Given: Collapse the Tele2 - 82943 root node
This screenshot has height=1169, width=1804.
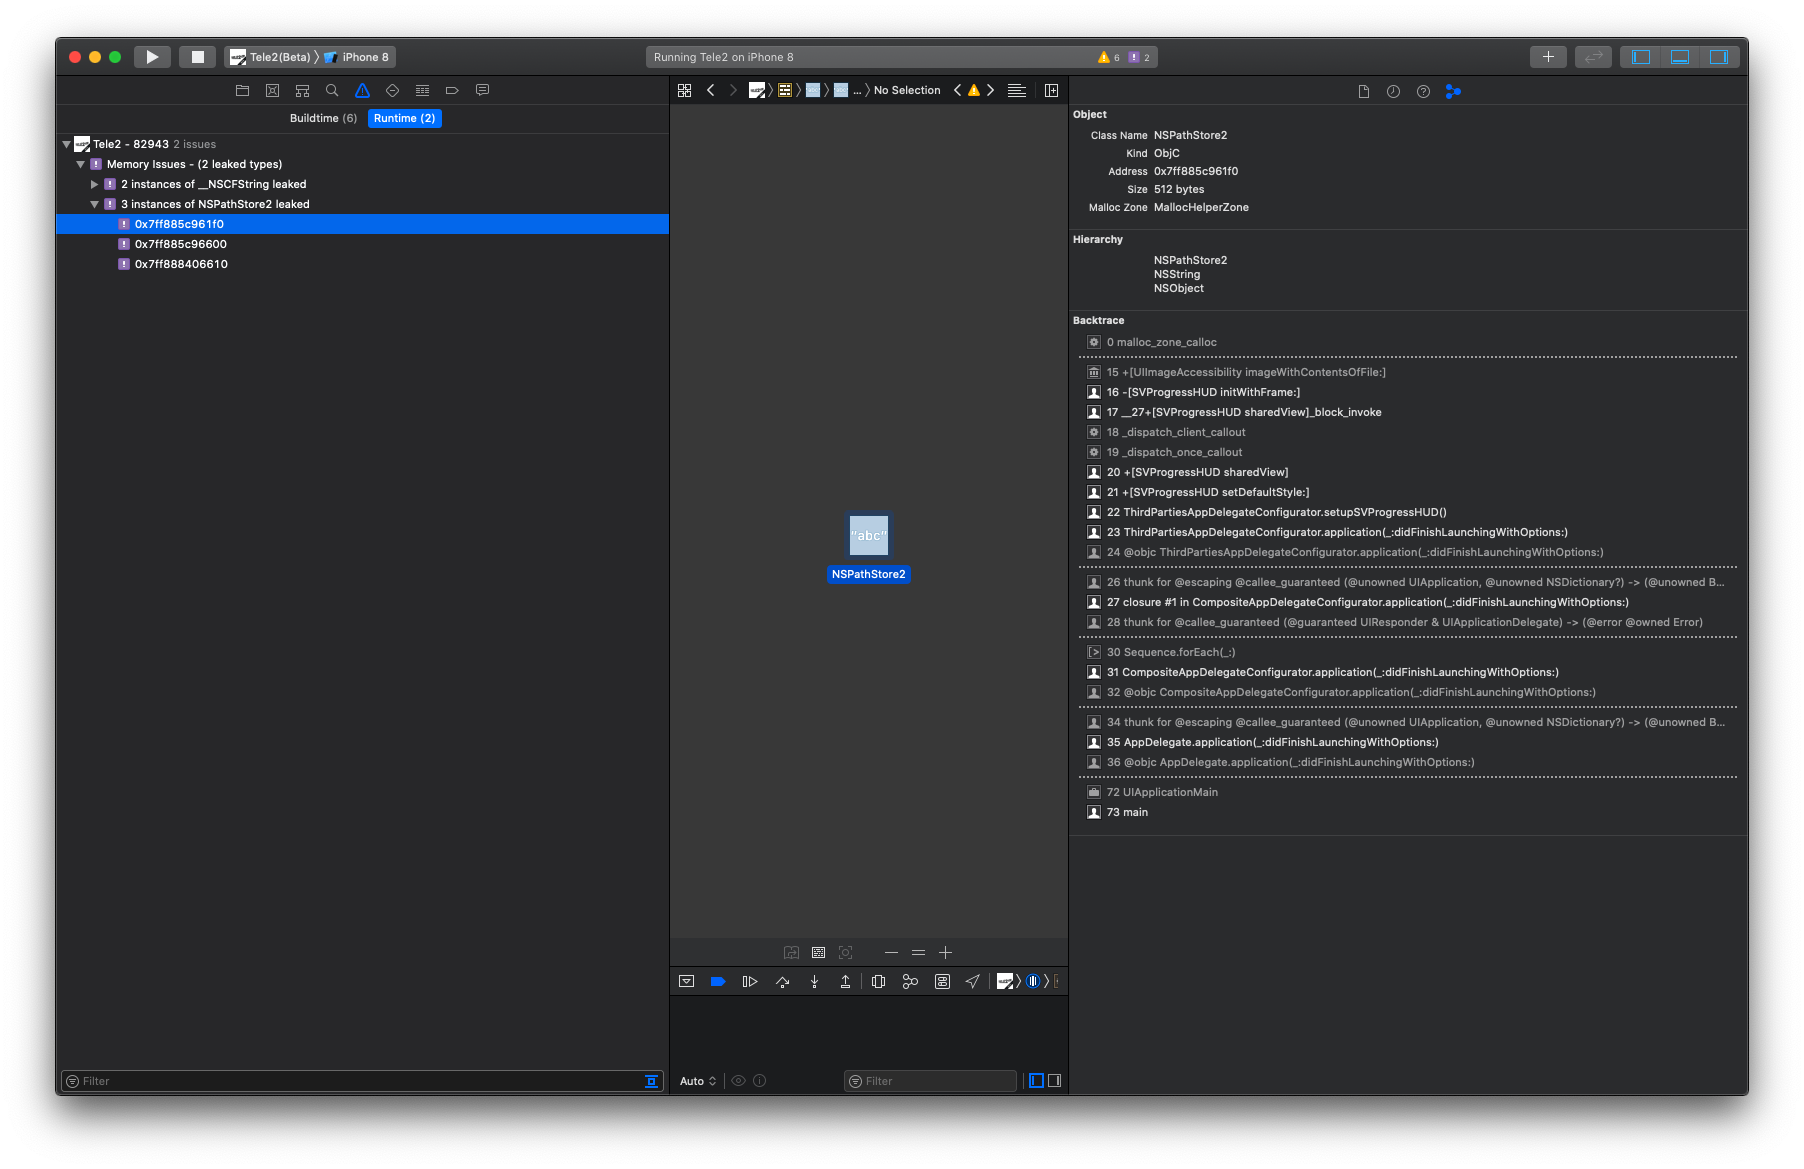Looking at the screenshot, I should coord(66,144).
